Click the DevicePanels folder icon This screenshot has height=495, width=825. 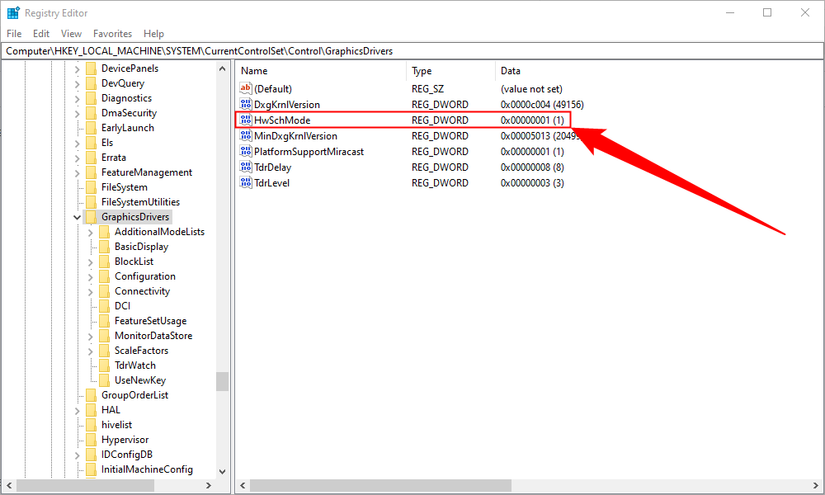(x=91, y=68)
